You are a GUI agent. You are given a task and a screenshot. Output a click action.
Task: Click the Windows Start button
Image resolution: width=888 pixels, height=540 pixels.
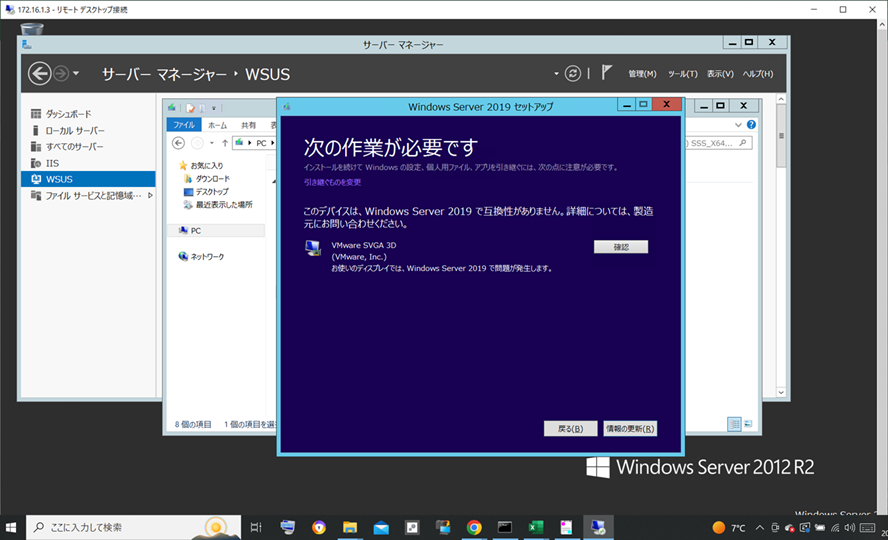[x=12, y=527]
